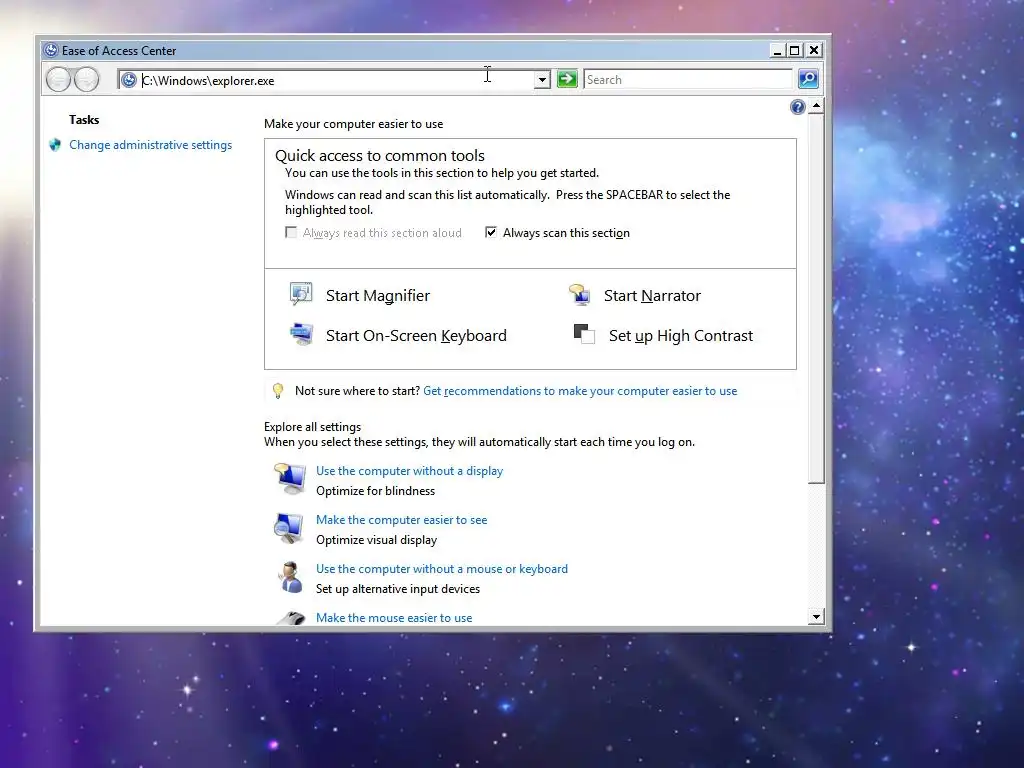Minimize the Ease of Access Center window

(x=777, y=50)
